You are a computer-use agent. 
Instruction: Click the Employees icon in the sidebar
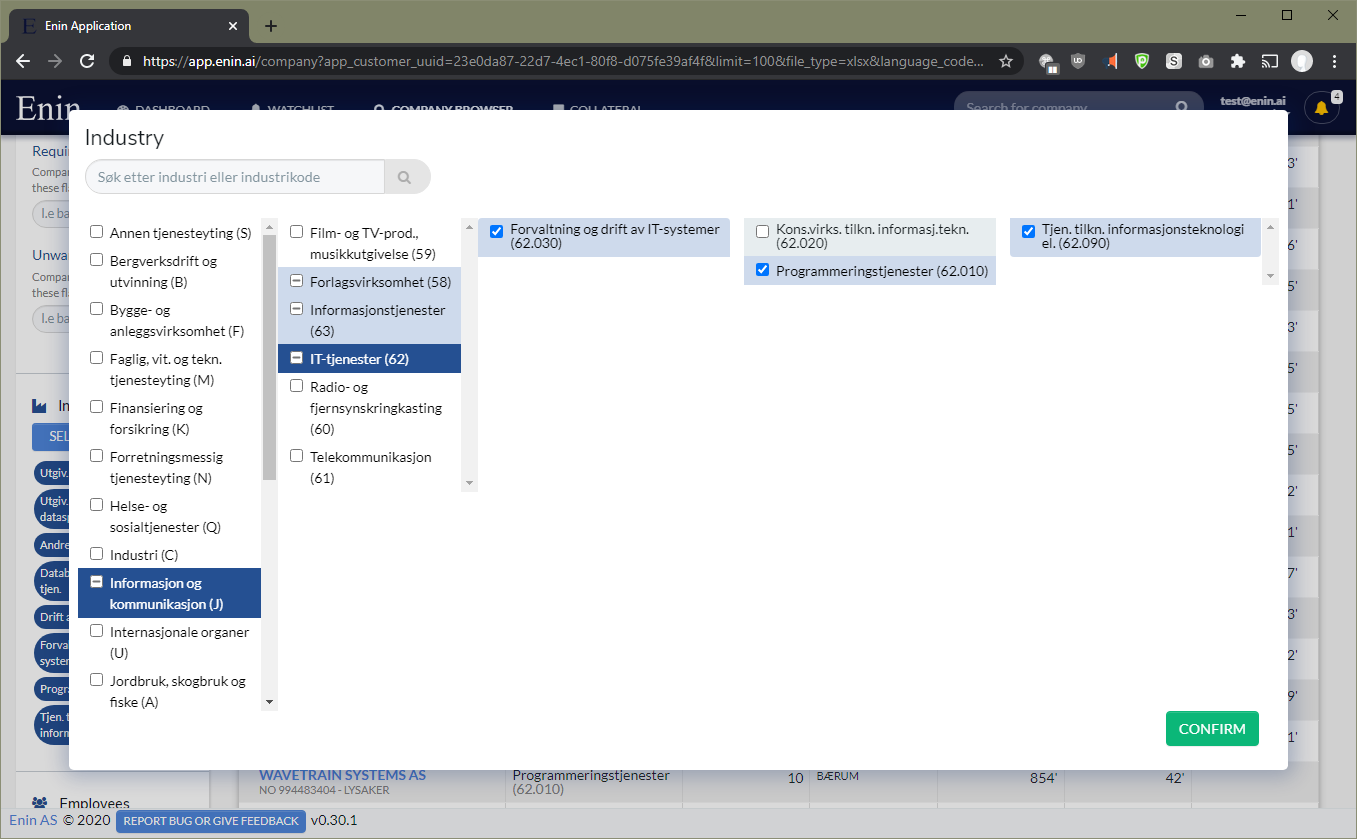pos(40,803)
